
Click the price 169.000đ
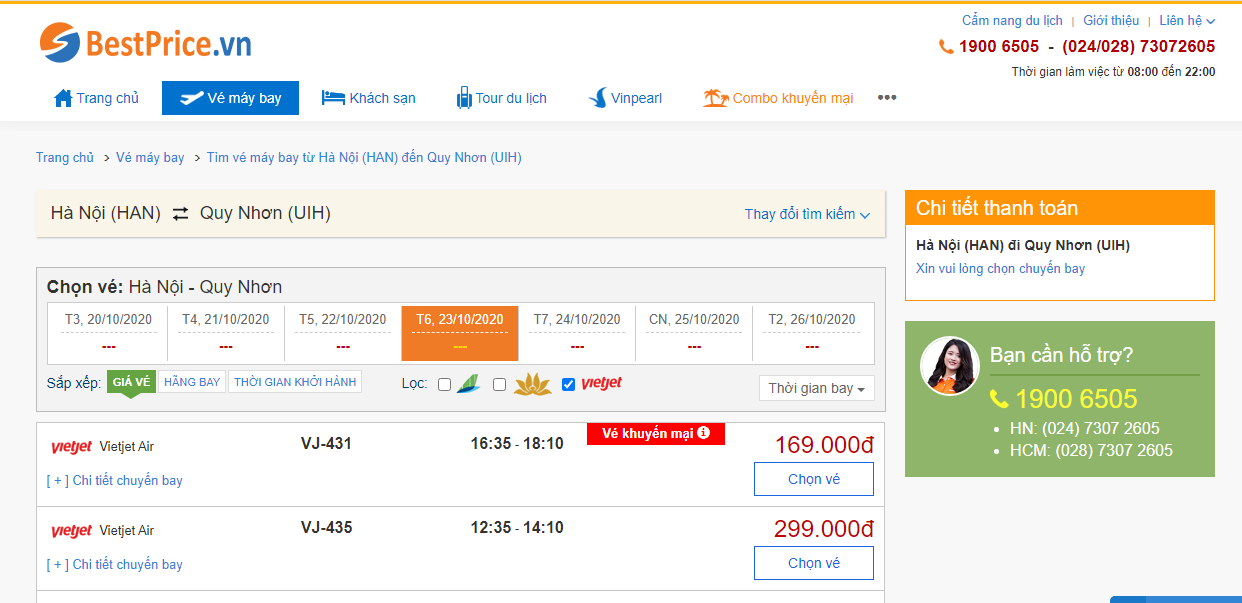(x=824, y=445)
